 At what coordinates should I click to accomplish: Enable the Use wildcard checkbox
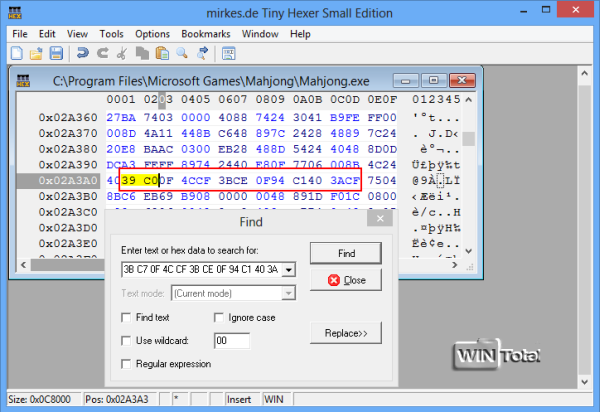coord(126,340)
